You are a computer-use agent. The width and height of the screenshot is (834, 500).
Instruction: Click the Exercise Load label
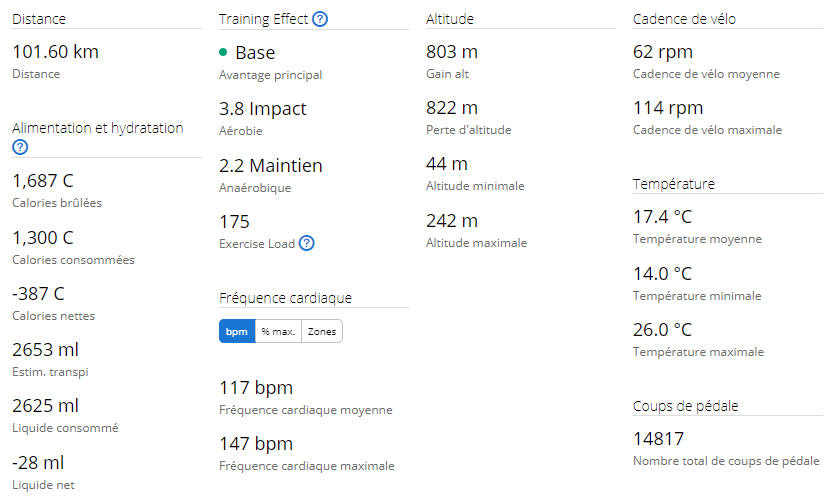pyautogui.click(x=257, y=244)
